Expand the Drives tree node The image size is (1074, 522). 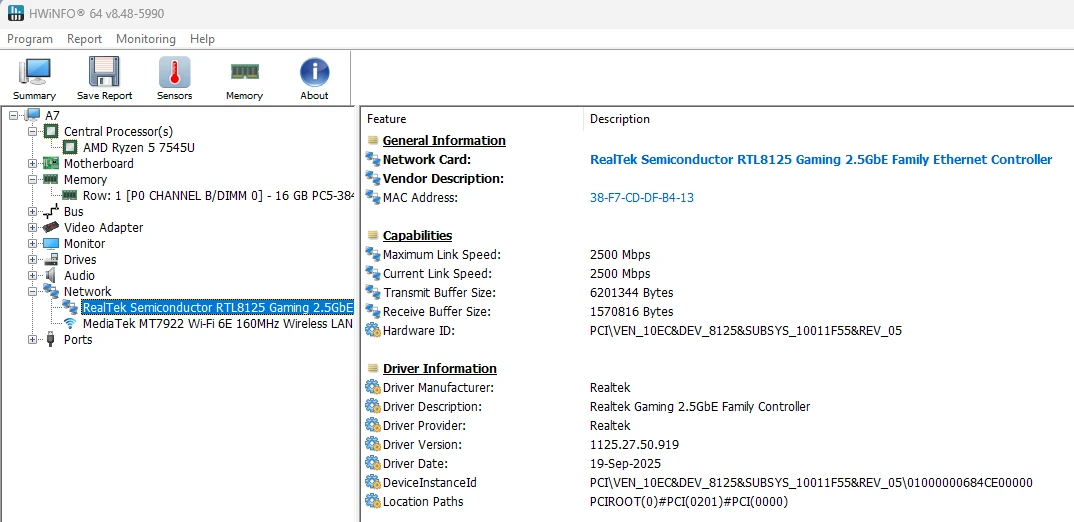coord(32,260)
